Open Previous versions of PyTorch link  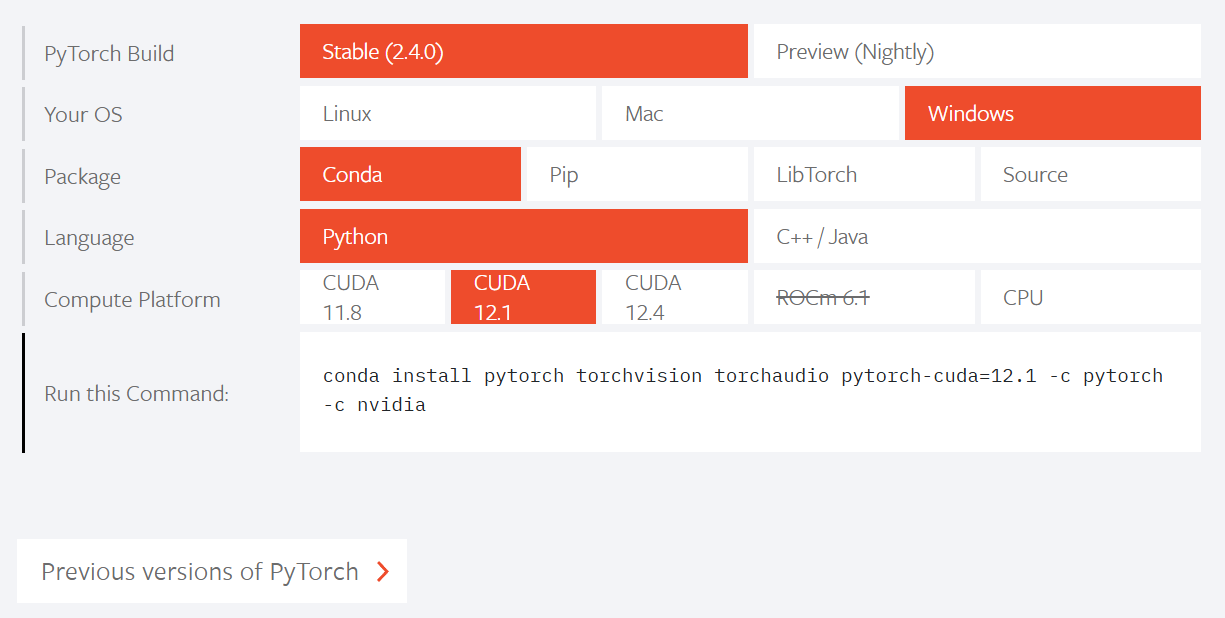pos(200,571)
